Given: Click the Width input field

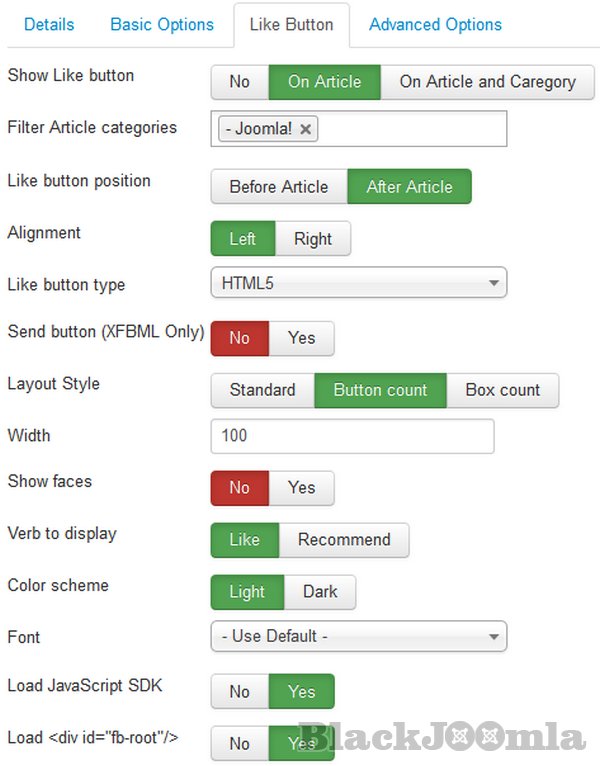Looking at the screenshot, I should pos(352,436).
